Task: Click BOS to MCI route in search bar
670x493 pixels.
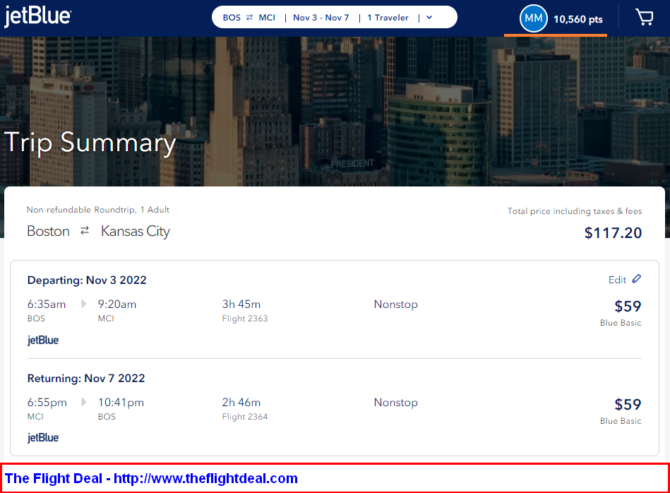Action: click(249, 18)
